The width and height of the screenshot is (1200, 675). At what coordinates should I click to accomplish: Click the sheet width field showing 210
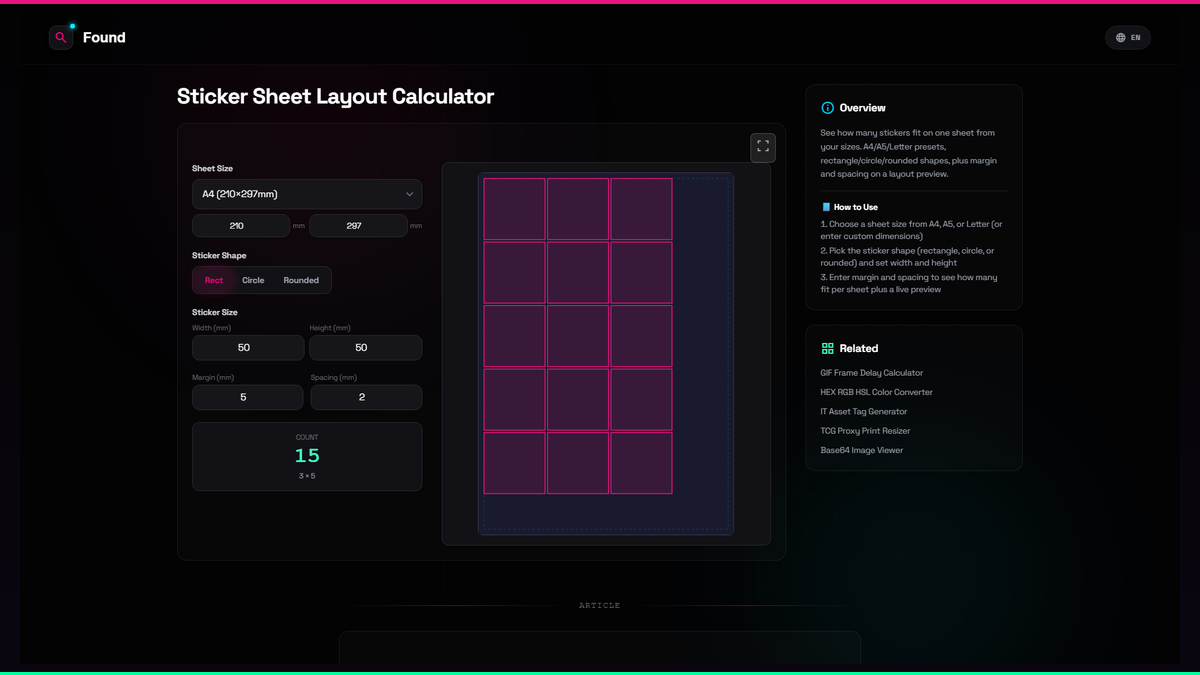(241, 226)
